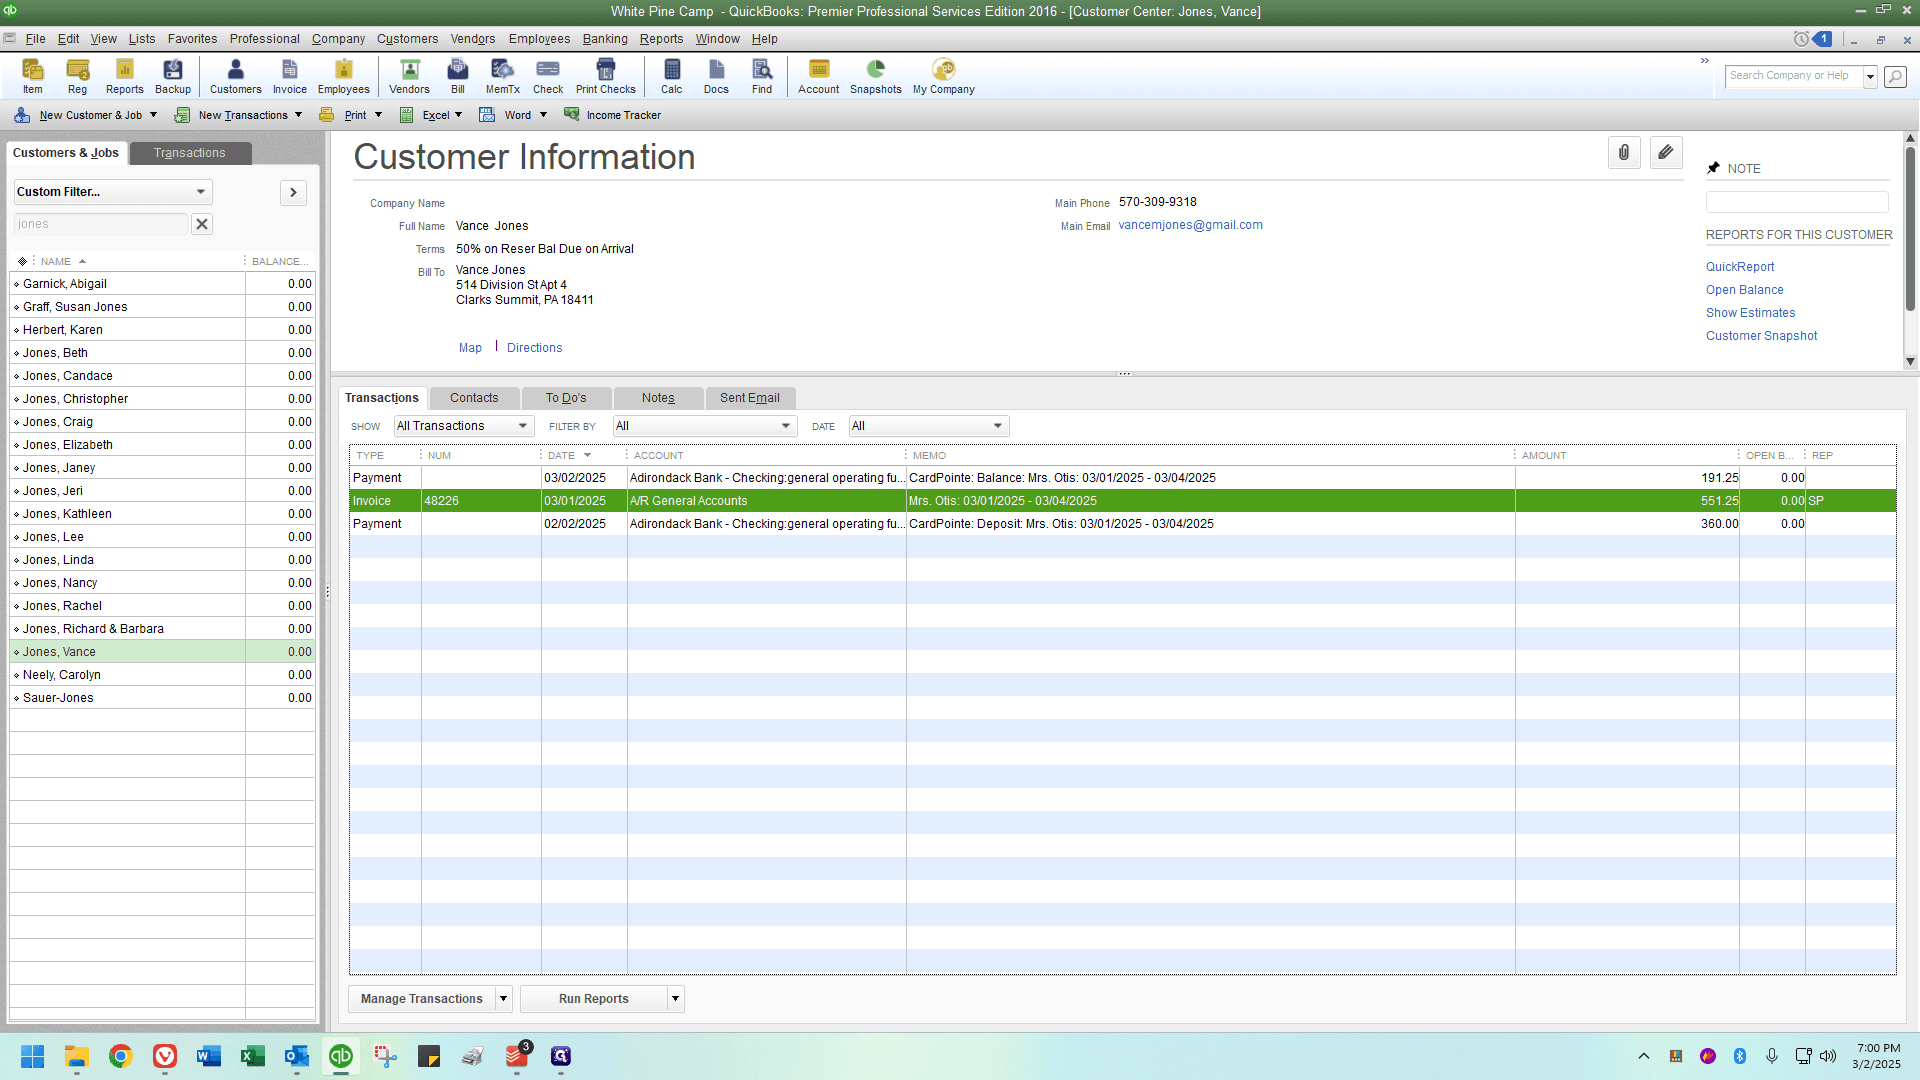Screen dimensions: 1920x1080
Task: Select Jones, Kathleen in customer list
Action: point(162,514)
